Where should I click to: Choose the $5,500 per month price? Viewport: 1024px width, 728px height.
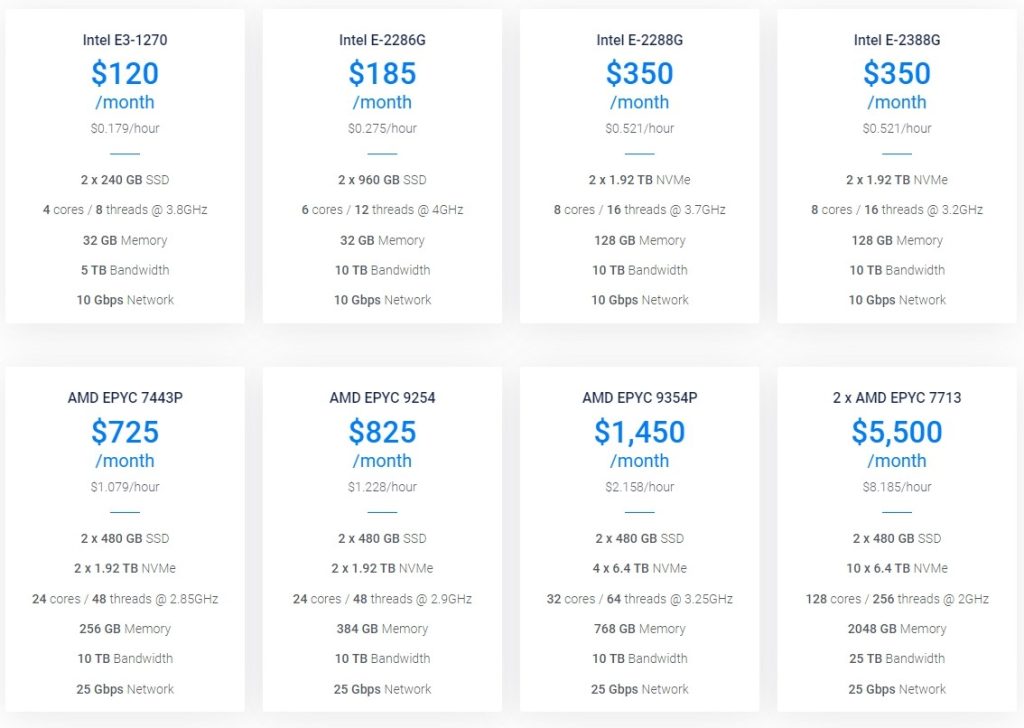[x=897, y=432]
